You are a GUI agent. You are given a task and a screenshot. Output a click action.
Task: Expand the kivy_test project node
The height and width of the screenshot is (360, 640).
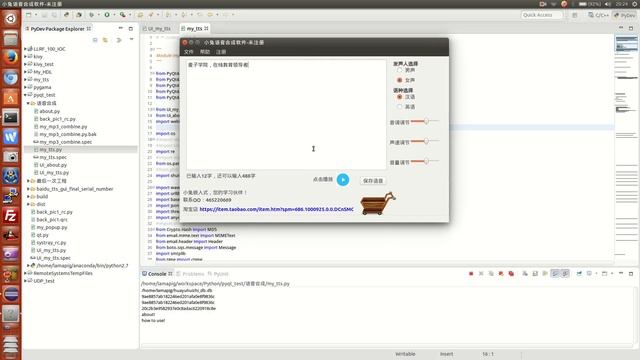pos(25,64)
